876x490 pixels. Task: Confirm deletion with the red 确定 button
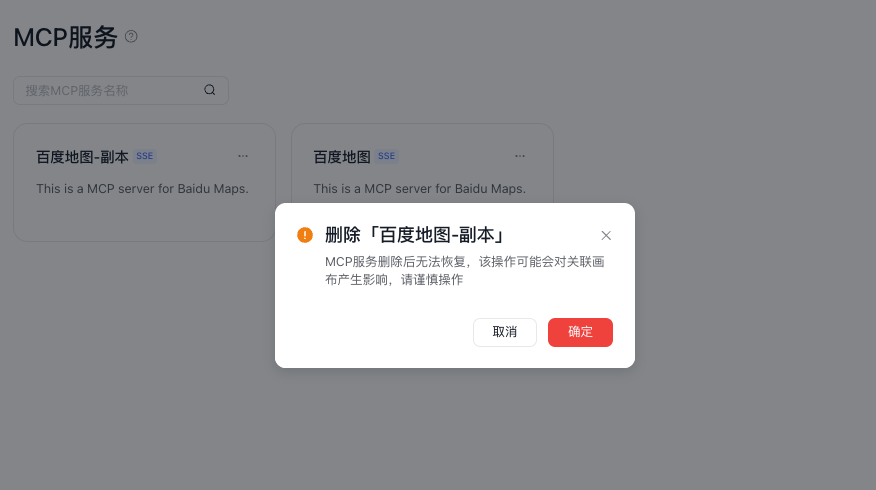click(x=580, y=332)
